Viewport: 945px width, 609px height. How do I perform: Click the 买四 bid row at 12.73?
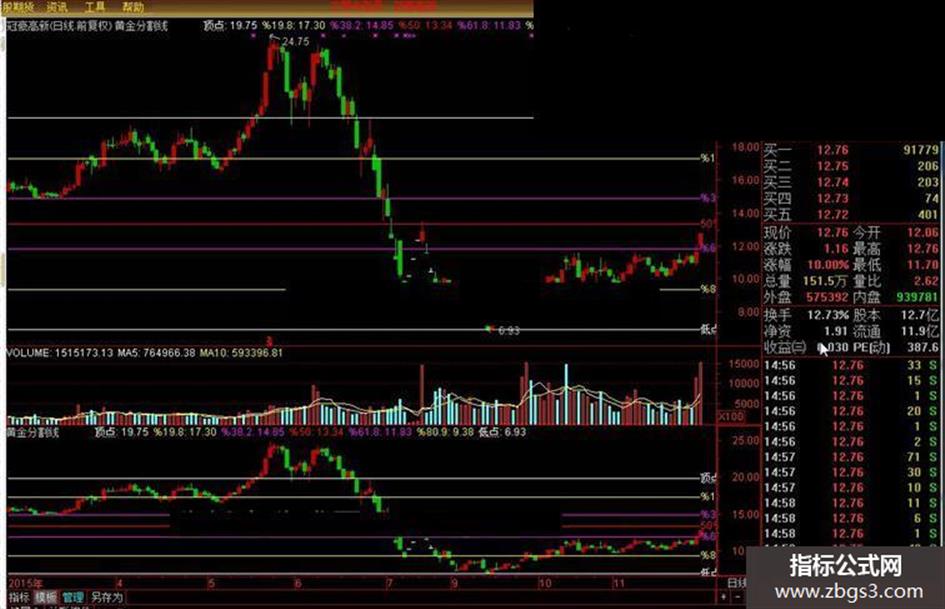[x=851, y=198]
